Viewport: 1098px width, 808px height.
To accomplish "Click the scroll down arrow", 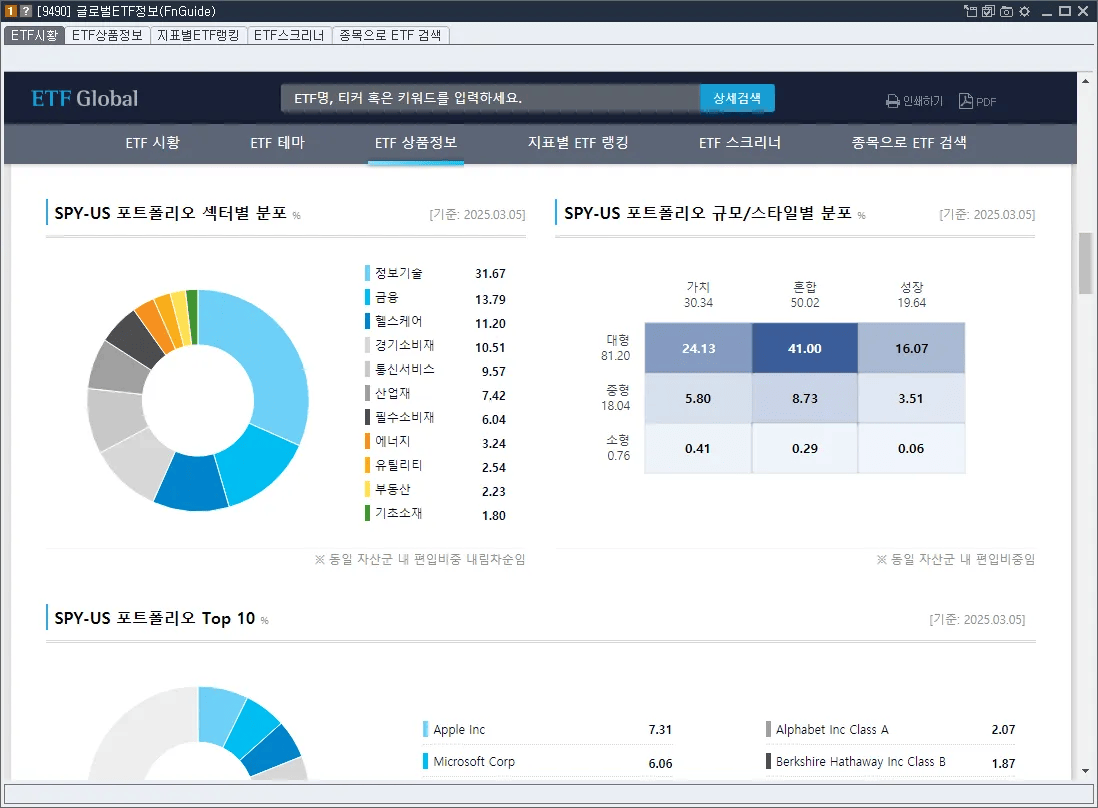I will pos(1085,771).
